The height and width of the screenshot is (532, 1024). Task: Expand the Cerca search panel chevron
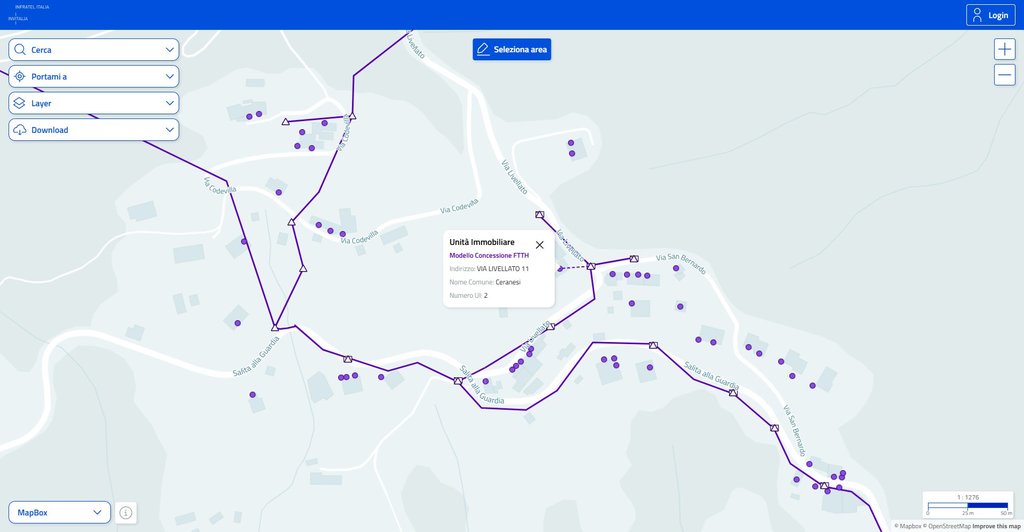[x=170, y=49]
